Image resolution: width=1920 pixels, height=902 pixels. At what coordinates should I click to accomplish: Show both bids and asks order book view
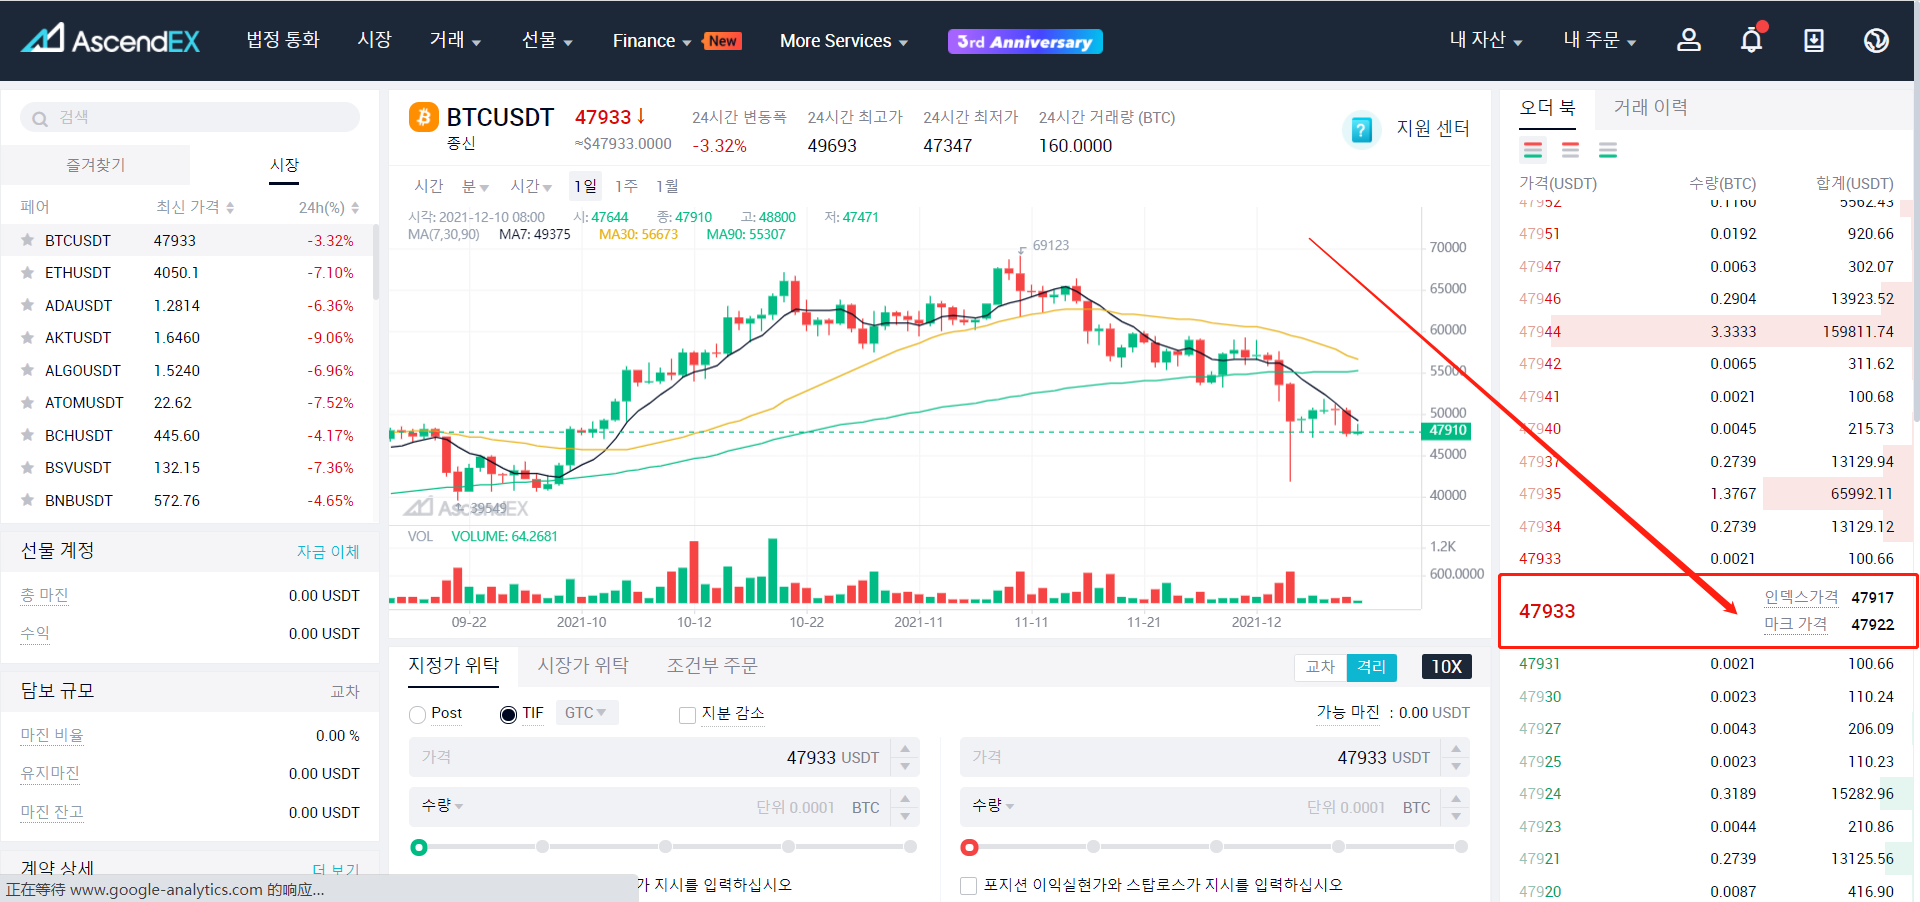1533,151
